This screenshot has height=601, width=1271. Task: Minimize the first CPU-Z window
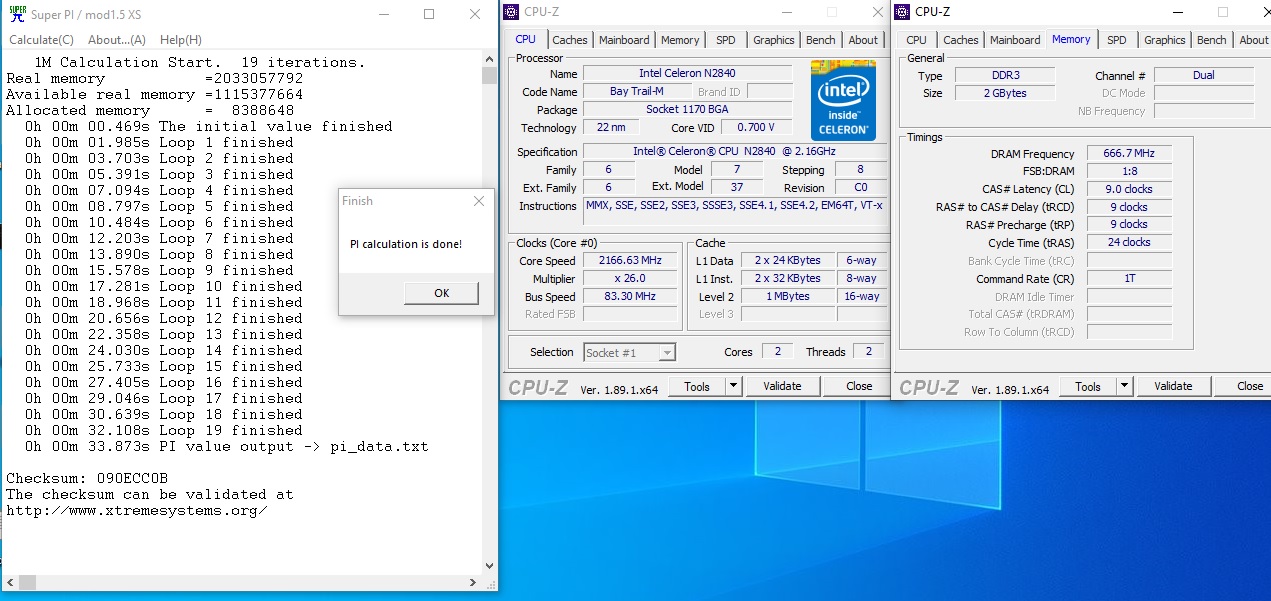pyautogui.click(x=788, y=12)
